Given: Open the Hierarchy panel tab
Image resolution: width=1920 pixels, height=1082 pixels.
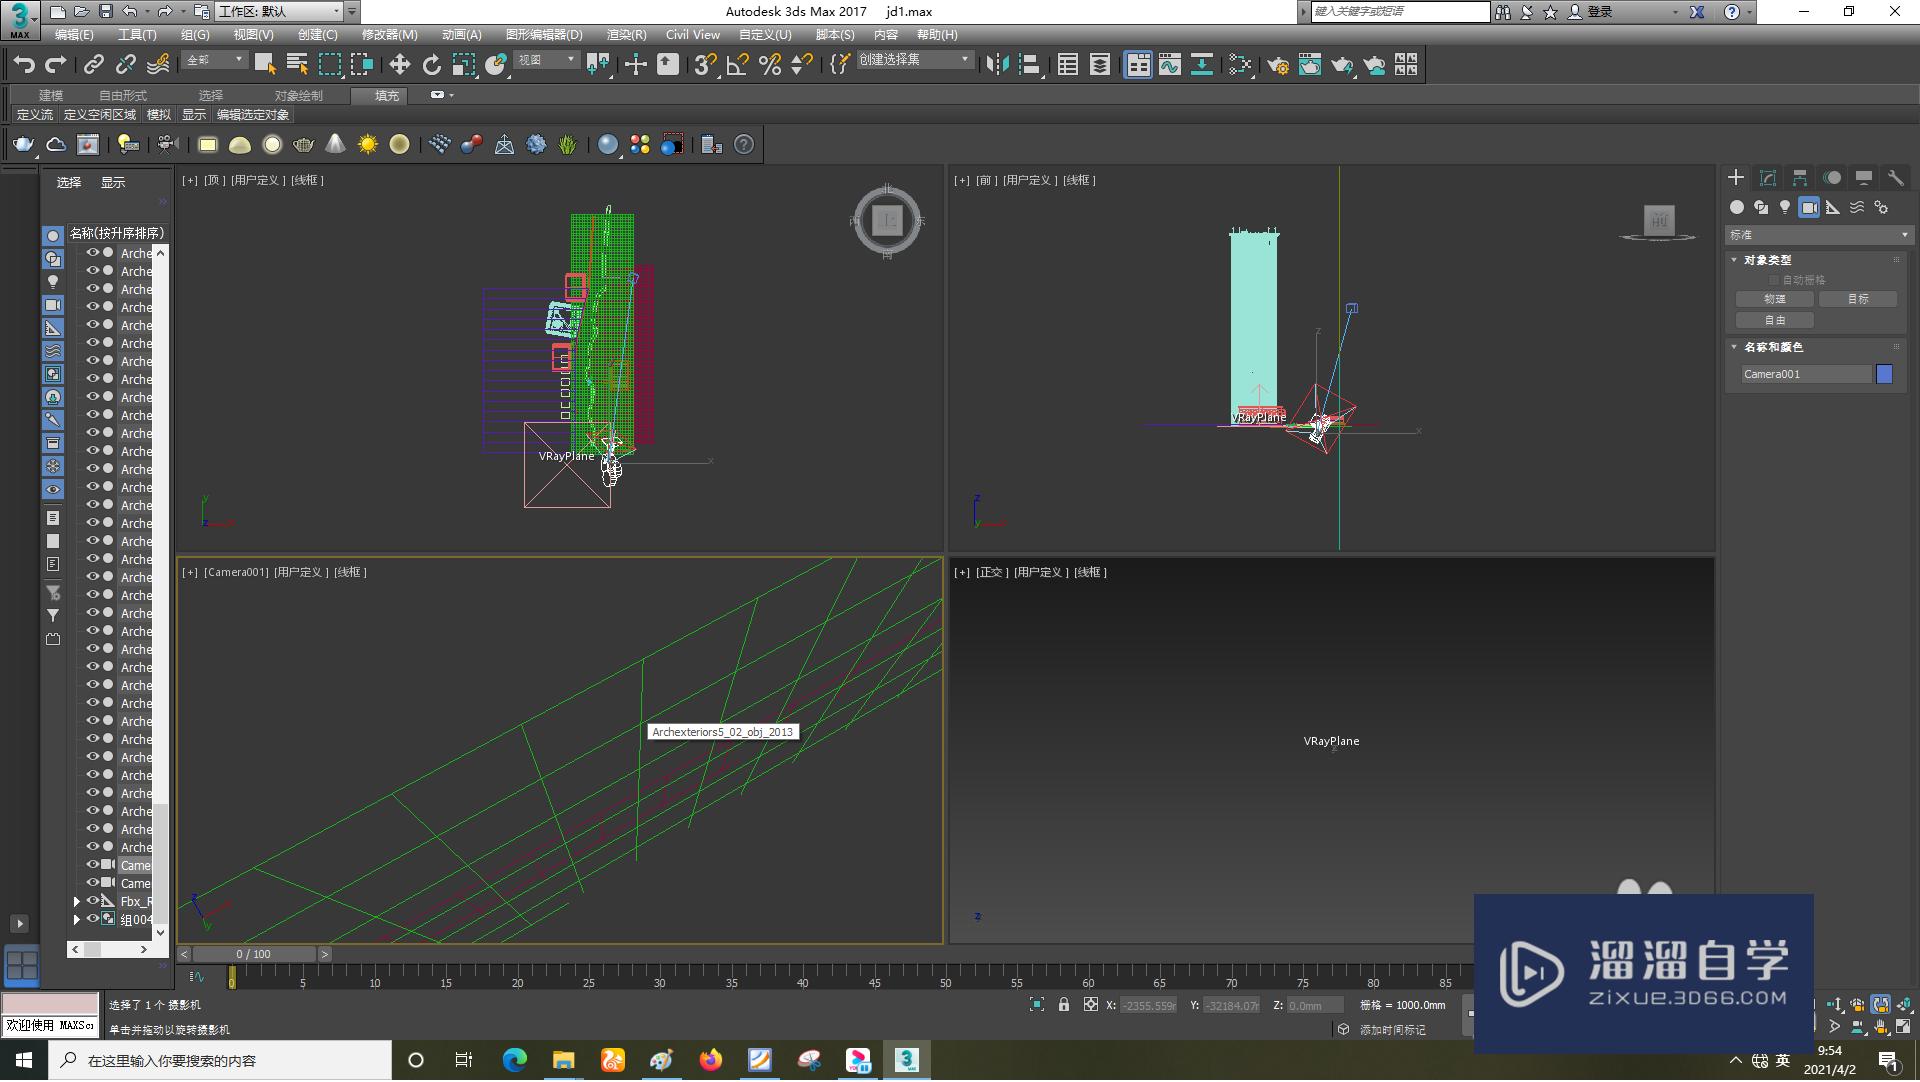Looking at the screenshot, I should click(1800, 177).
